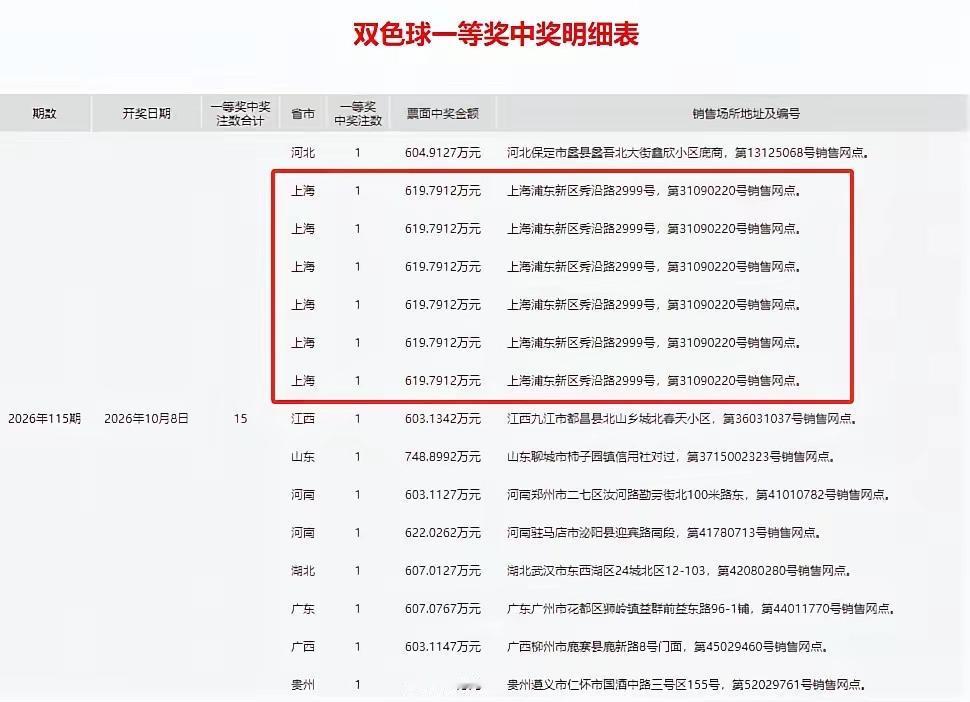Select the 销售场所地址及编号 column header
The height and width of the screenshot is (702, 970).
pos(746,113)
